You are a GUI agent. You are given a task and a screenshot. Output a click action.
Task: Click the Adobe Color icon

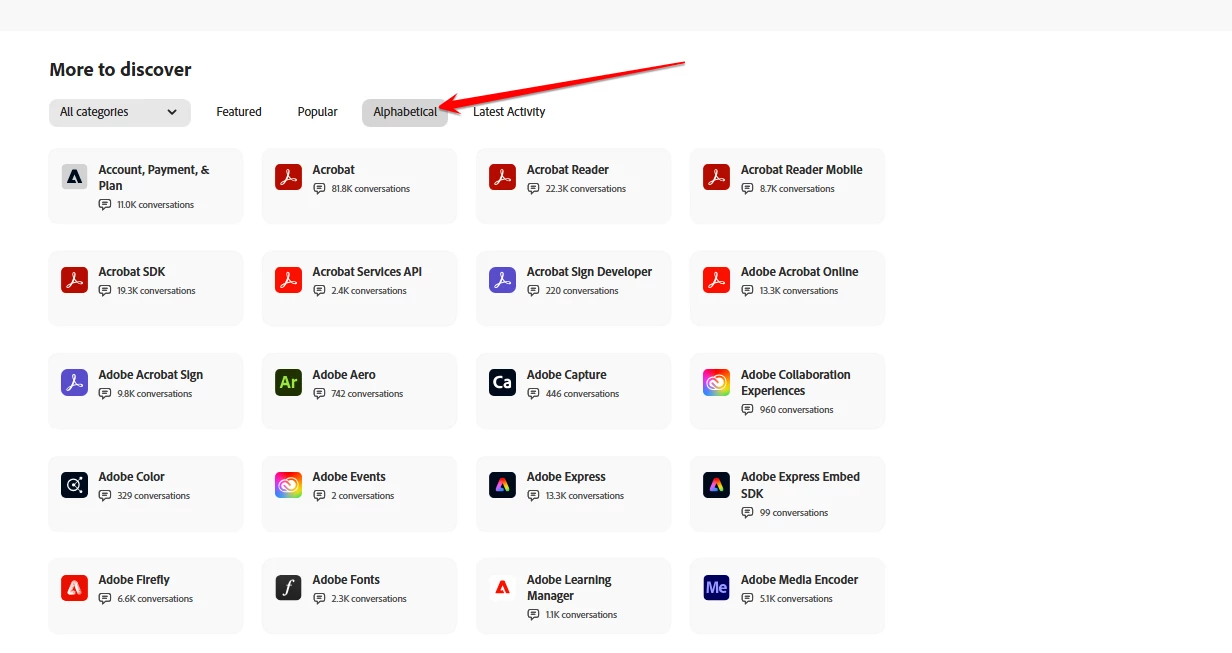tap(74, 485)
